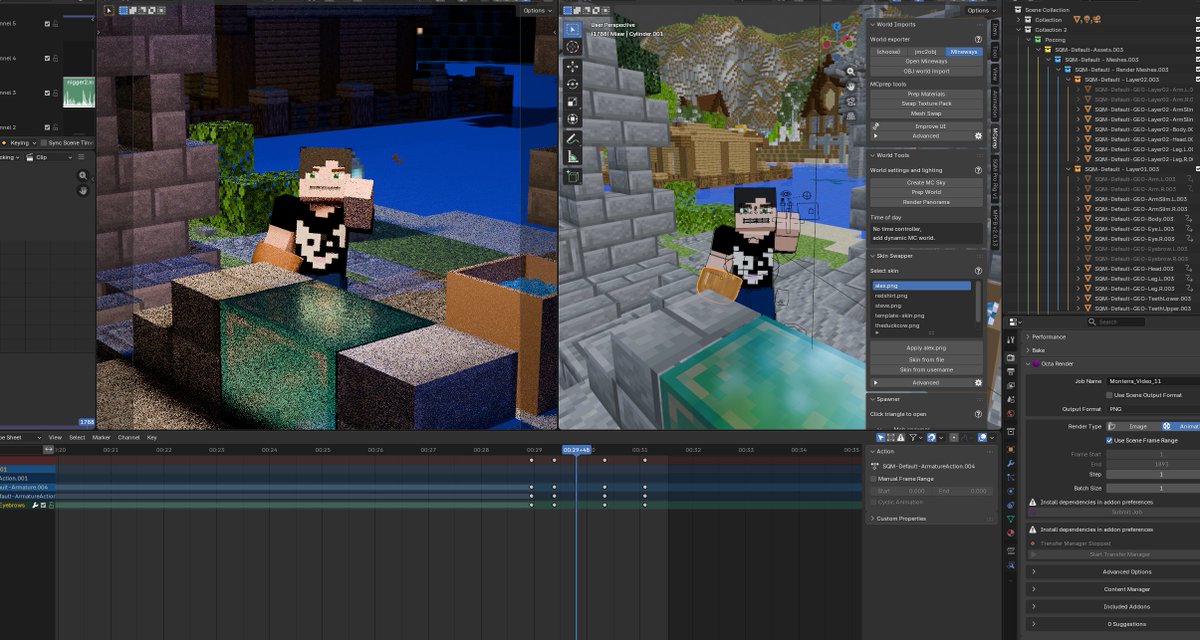The width and height of the screenshot is (1200, 640).
Task: Click the help icon next to World exporter
Action: tap(978, 39)
